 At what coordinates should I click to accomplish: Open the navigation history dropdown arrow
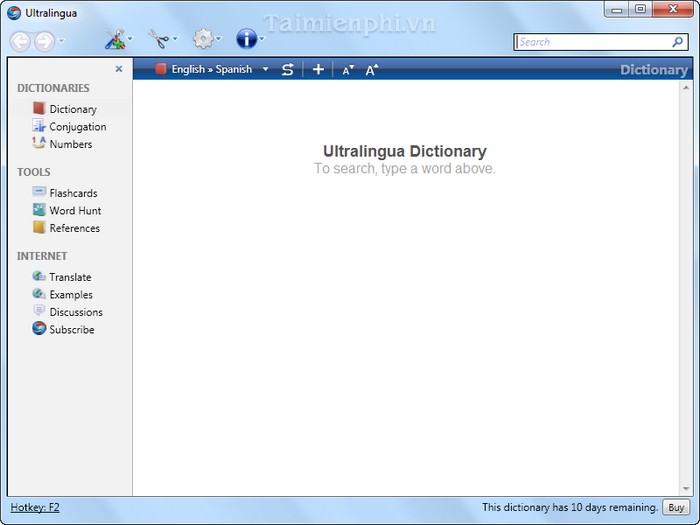tap(62, 41)
